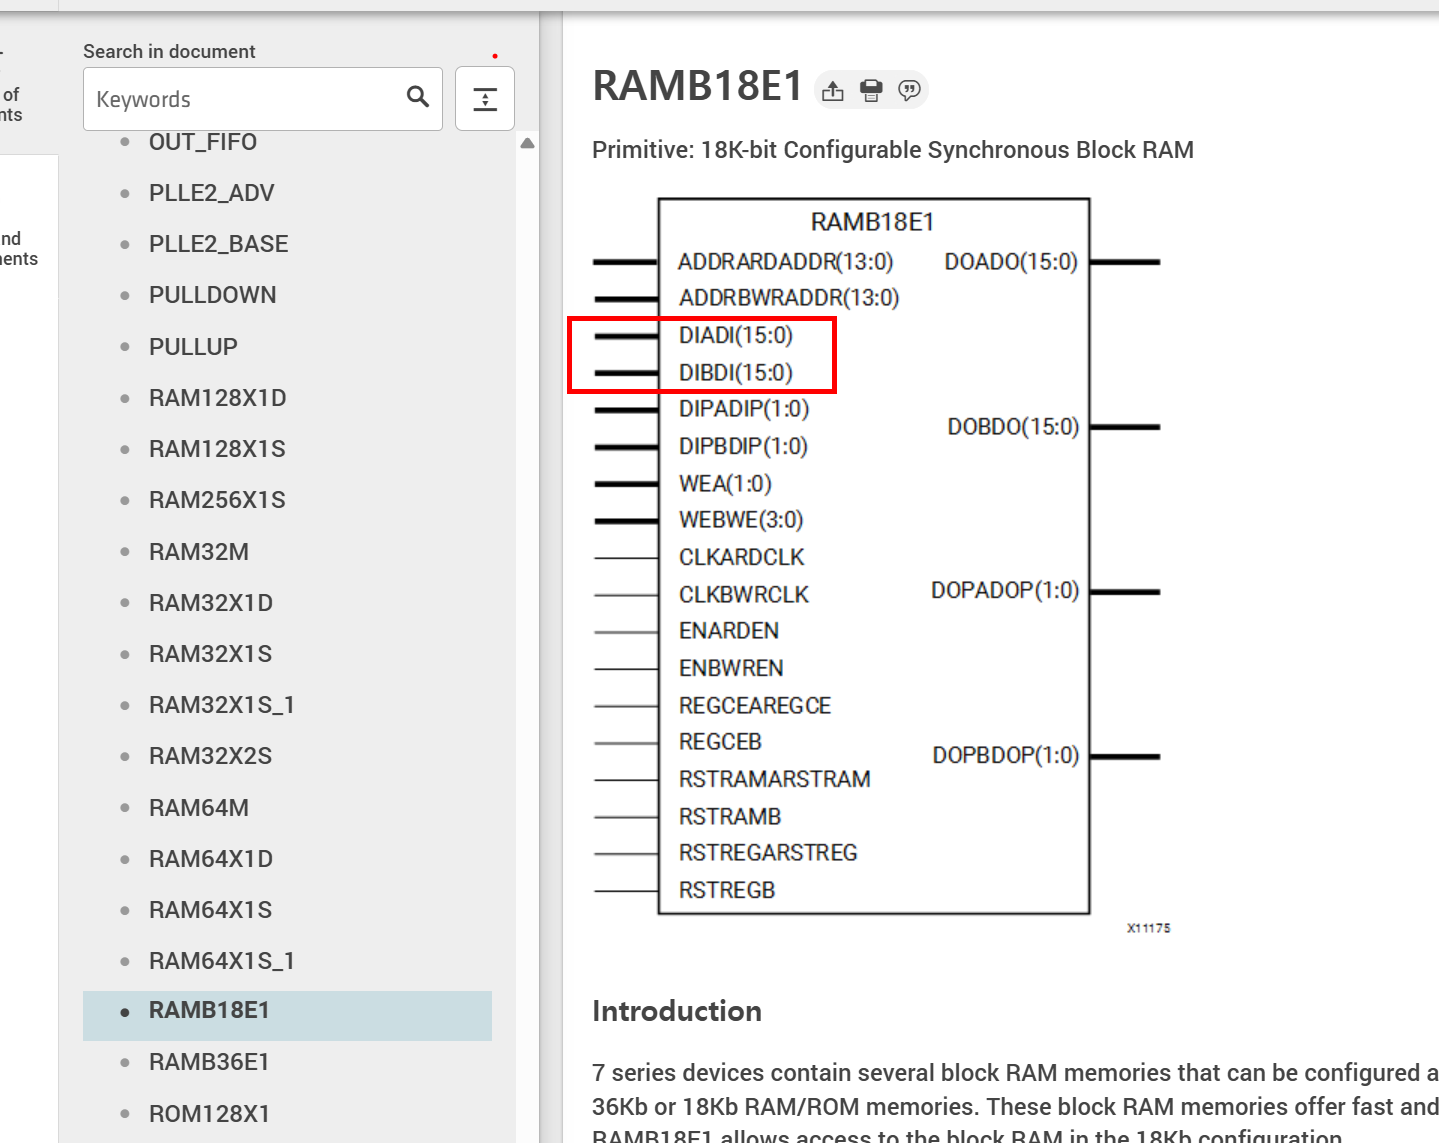
Task: Click the collapse/expand sections button
Action: (x=485, y=99)
